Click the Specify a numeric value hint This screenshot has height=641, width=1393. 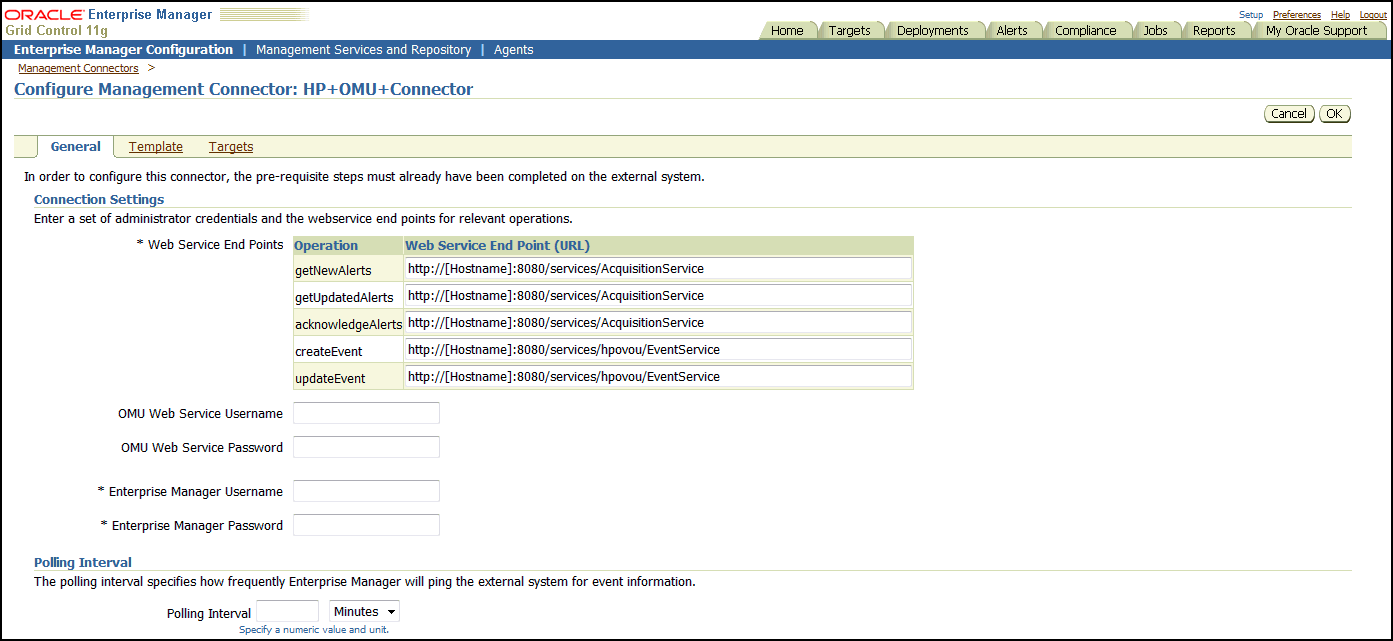tap(313, 630)
